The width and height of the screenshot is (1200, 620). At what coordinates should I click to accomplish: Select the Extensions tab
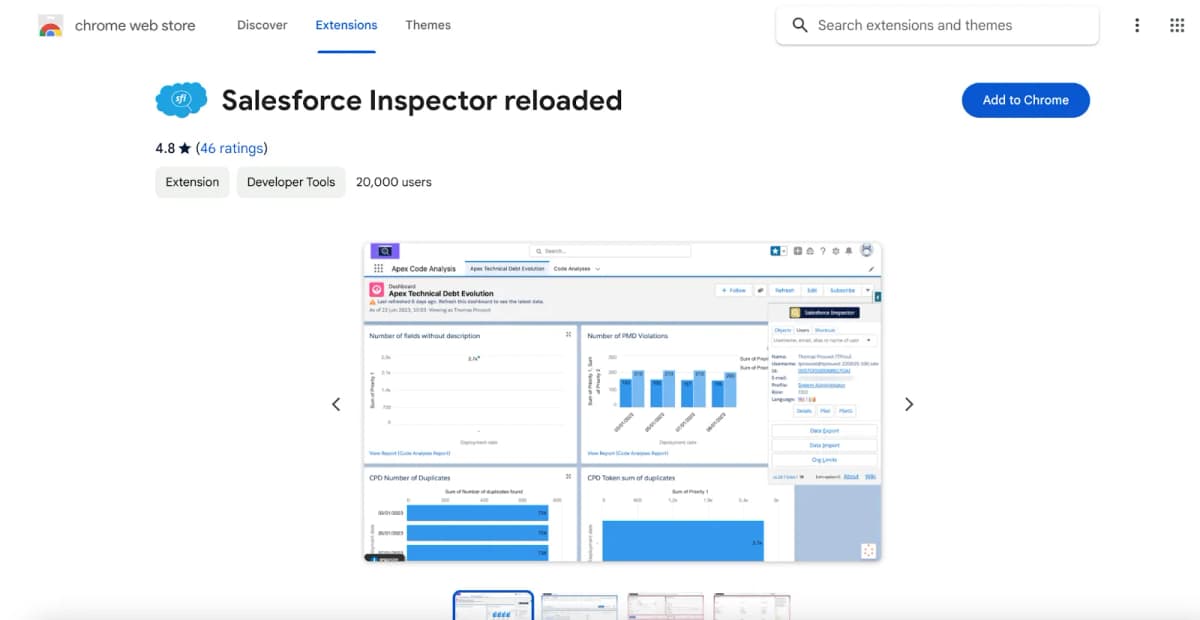click(x=346, y=25)
